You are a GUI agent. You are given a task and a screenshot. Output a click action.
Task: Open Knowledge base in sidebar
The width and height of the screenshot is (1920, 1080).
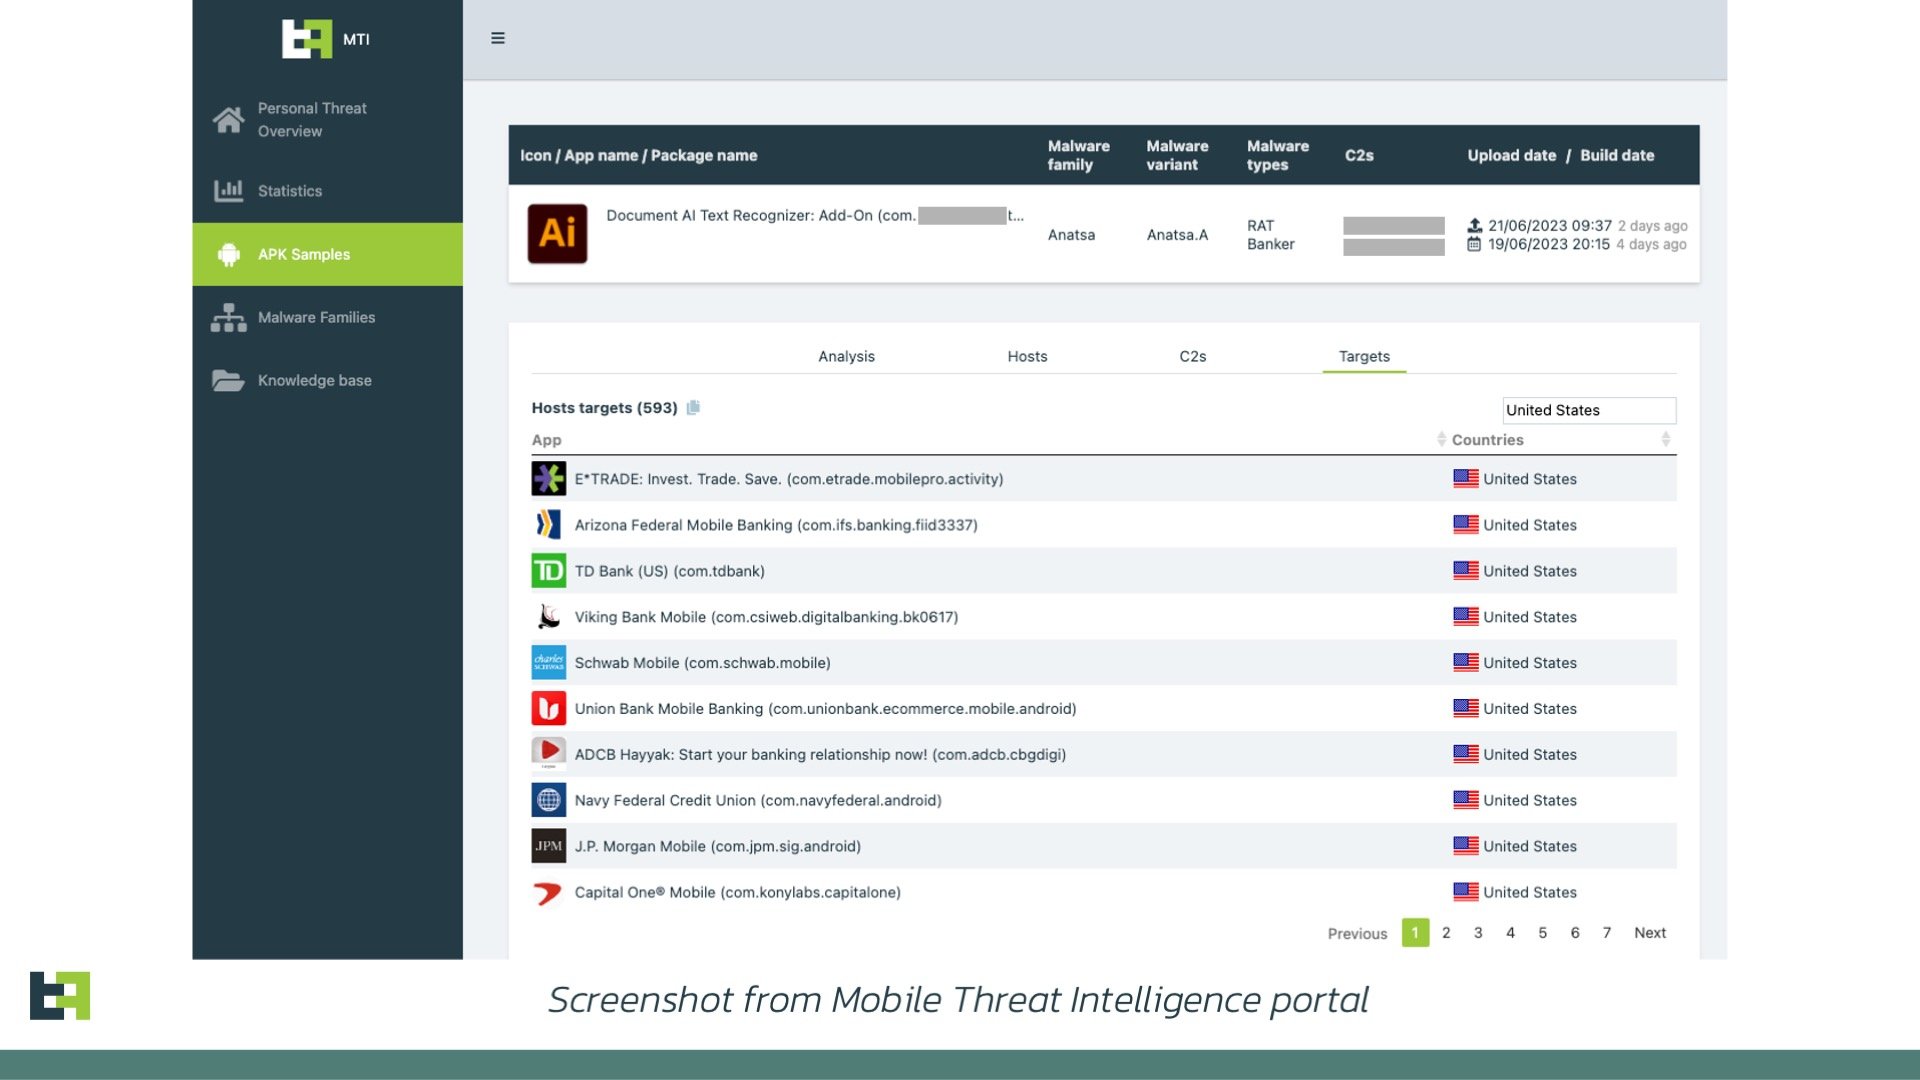click(327, 380)
